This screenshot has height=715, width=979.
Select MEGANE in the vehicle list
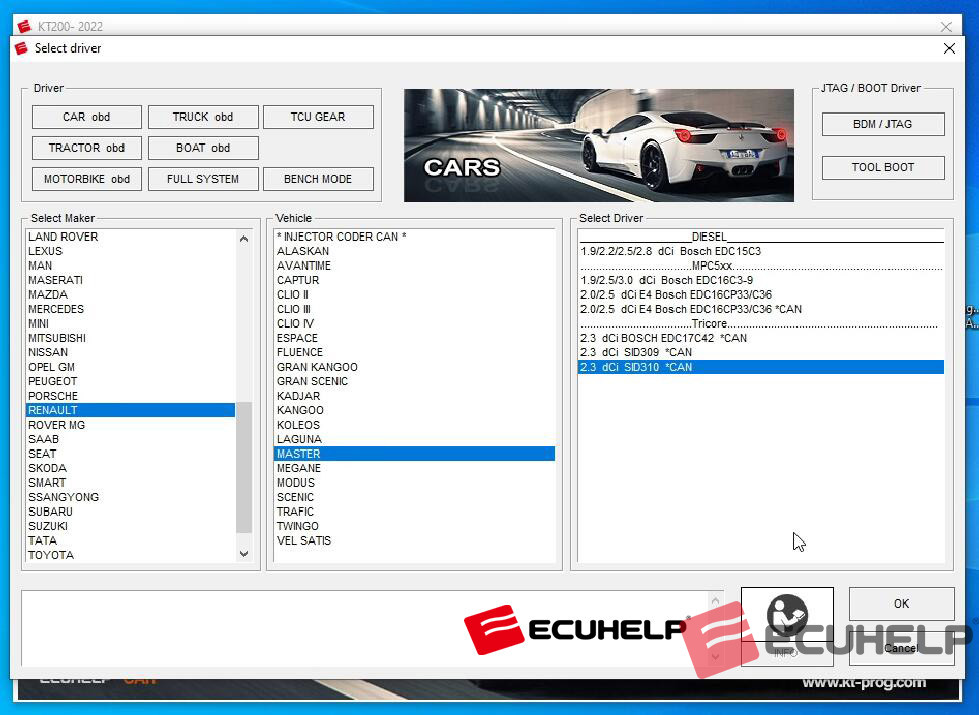pos(414,468)
